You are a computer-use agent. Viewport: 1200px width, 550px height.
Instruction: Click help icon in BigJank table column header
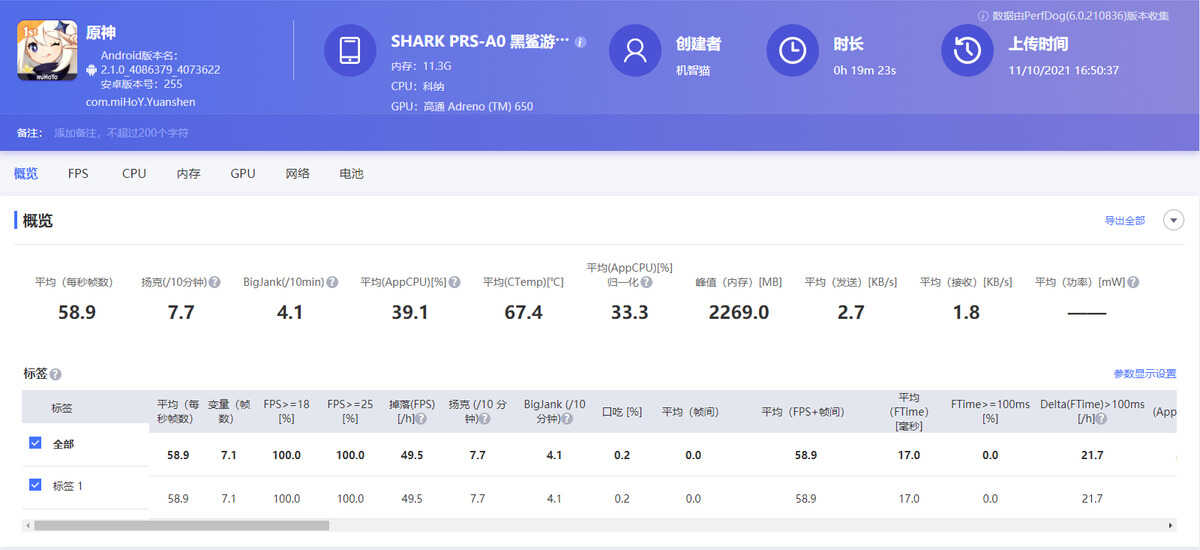pyautogui.click(x=567, y=419)
